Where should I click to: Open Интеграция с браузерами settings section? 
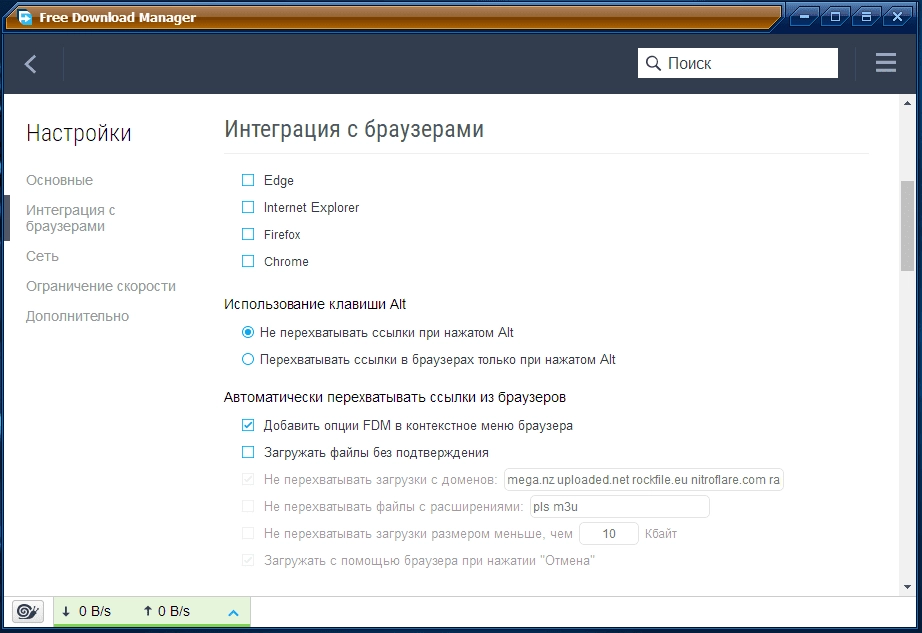[x=71, y=218]
